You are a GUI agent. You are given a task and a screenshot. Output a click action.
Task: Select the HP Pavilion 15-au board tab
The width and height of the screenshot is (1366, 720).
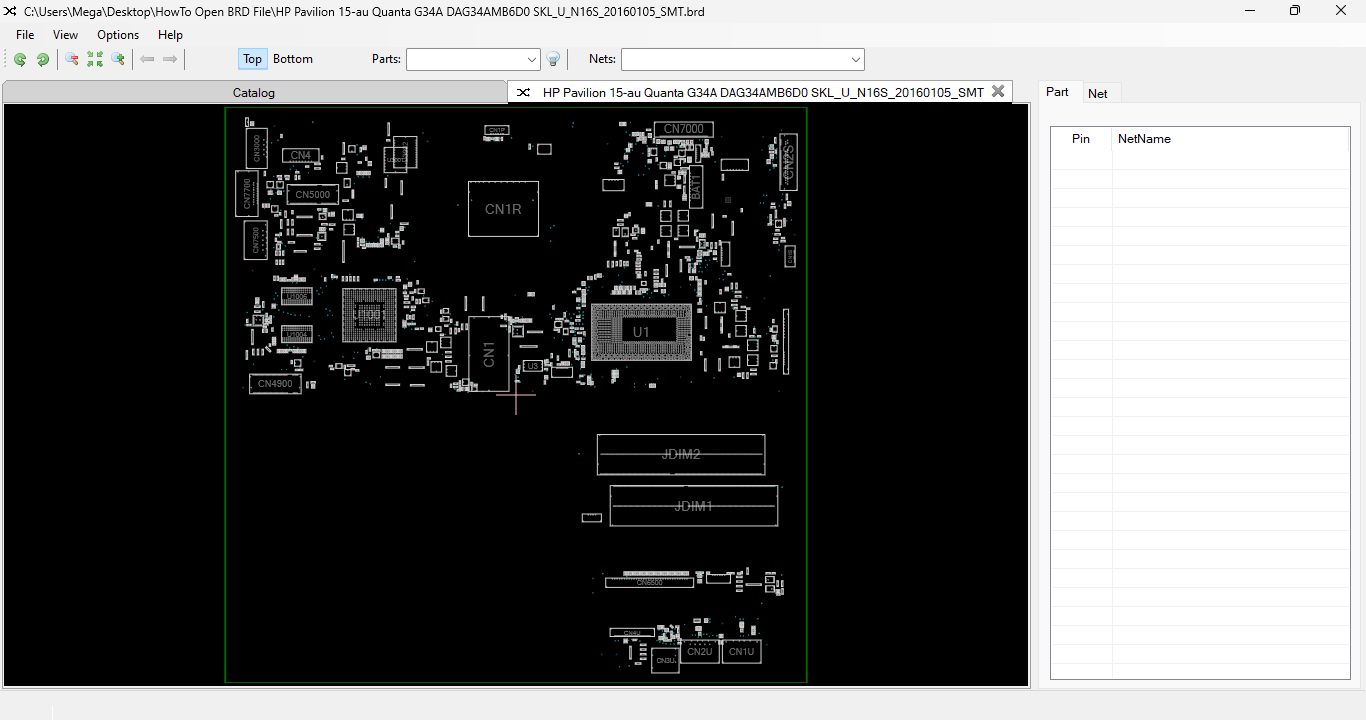(762, 92)
